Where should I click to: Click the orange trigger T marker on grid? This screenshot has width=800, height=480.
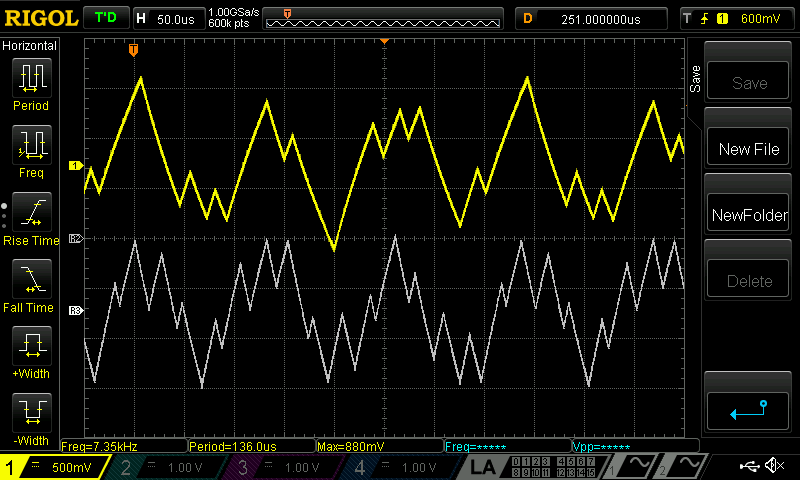click(x=133, y=49)
